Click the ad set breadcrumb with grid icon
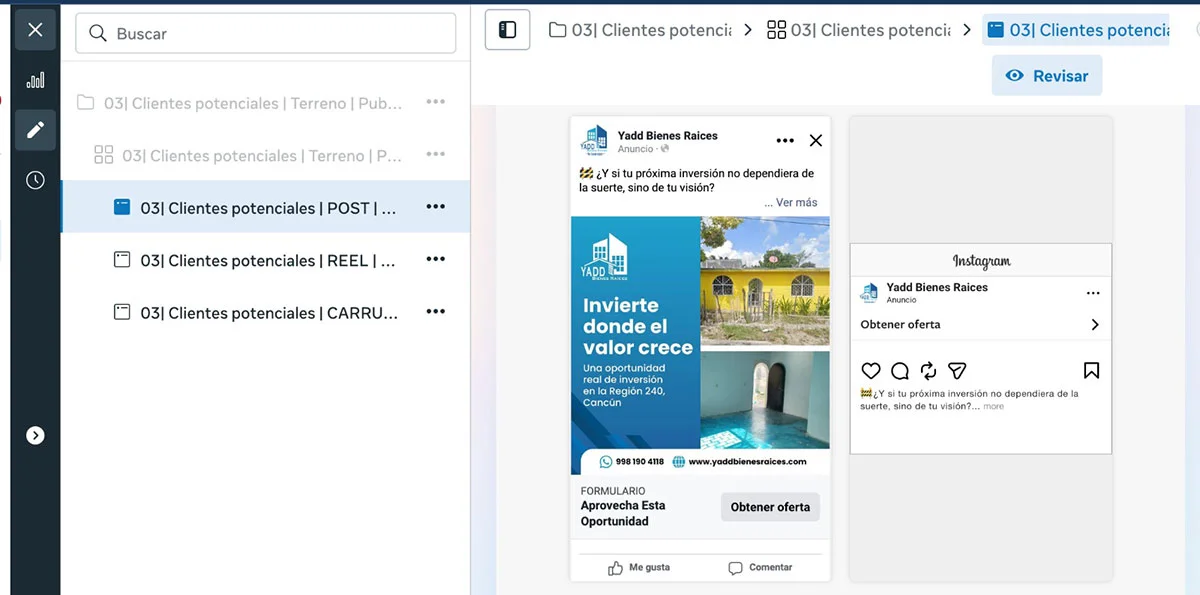The width and height of the screenshot is (1200, 595). pyautogui.click(x=859, y=30)
